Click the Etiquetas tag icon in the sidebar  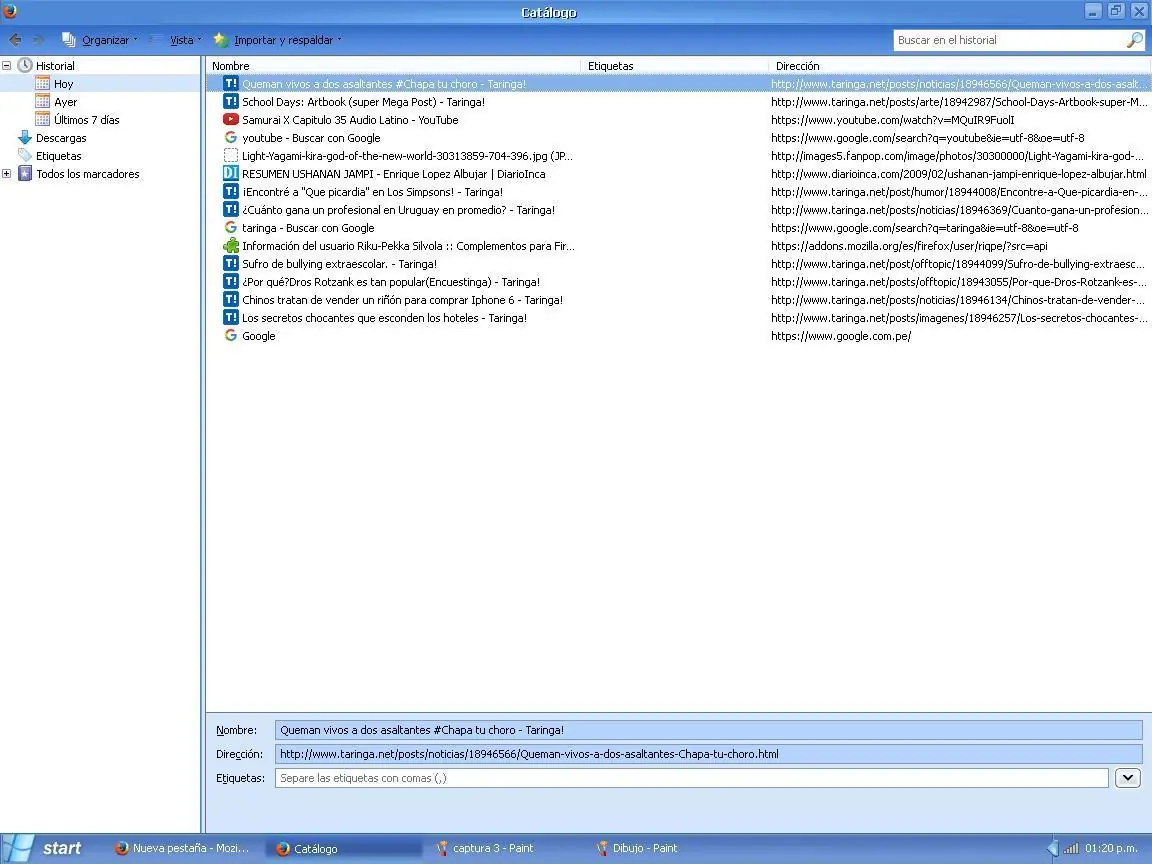coord(25,156)
